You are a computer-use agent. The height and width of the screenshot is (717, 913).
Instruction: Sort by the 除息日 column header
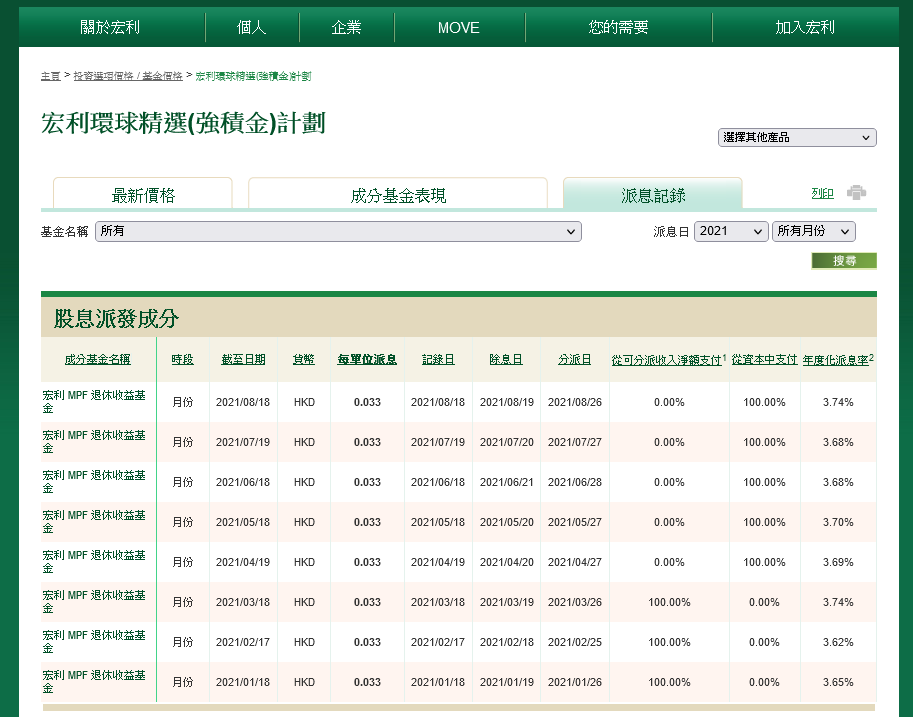click(x=506, y=359)
